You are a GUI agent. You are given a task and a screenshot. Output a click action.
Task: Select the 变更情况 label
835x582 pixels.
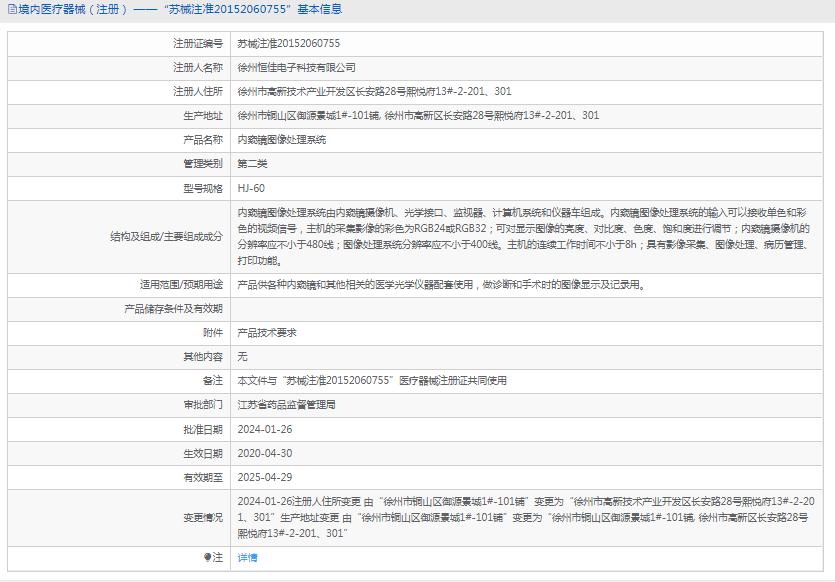pyautogui.click(x=203, y=518)
